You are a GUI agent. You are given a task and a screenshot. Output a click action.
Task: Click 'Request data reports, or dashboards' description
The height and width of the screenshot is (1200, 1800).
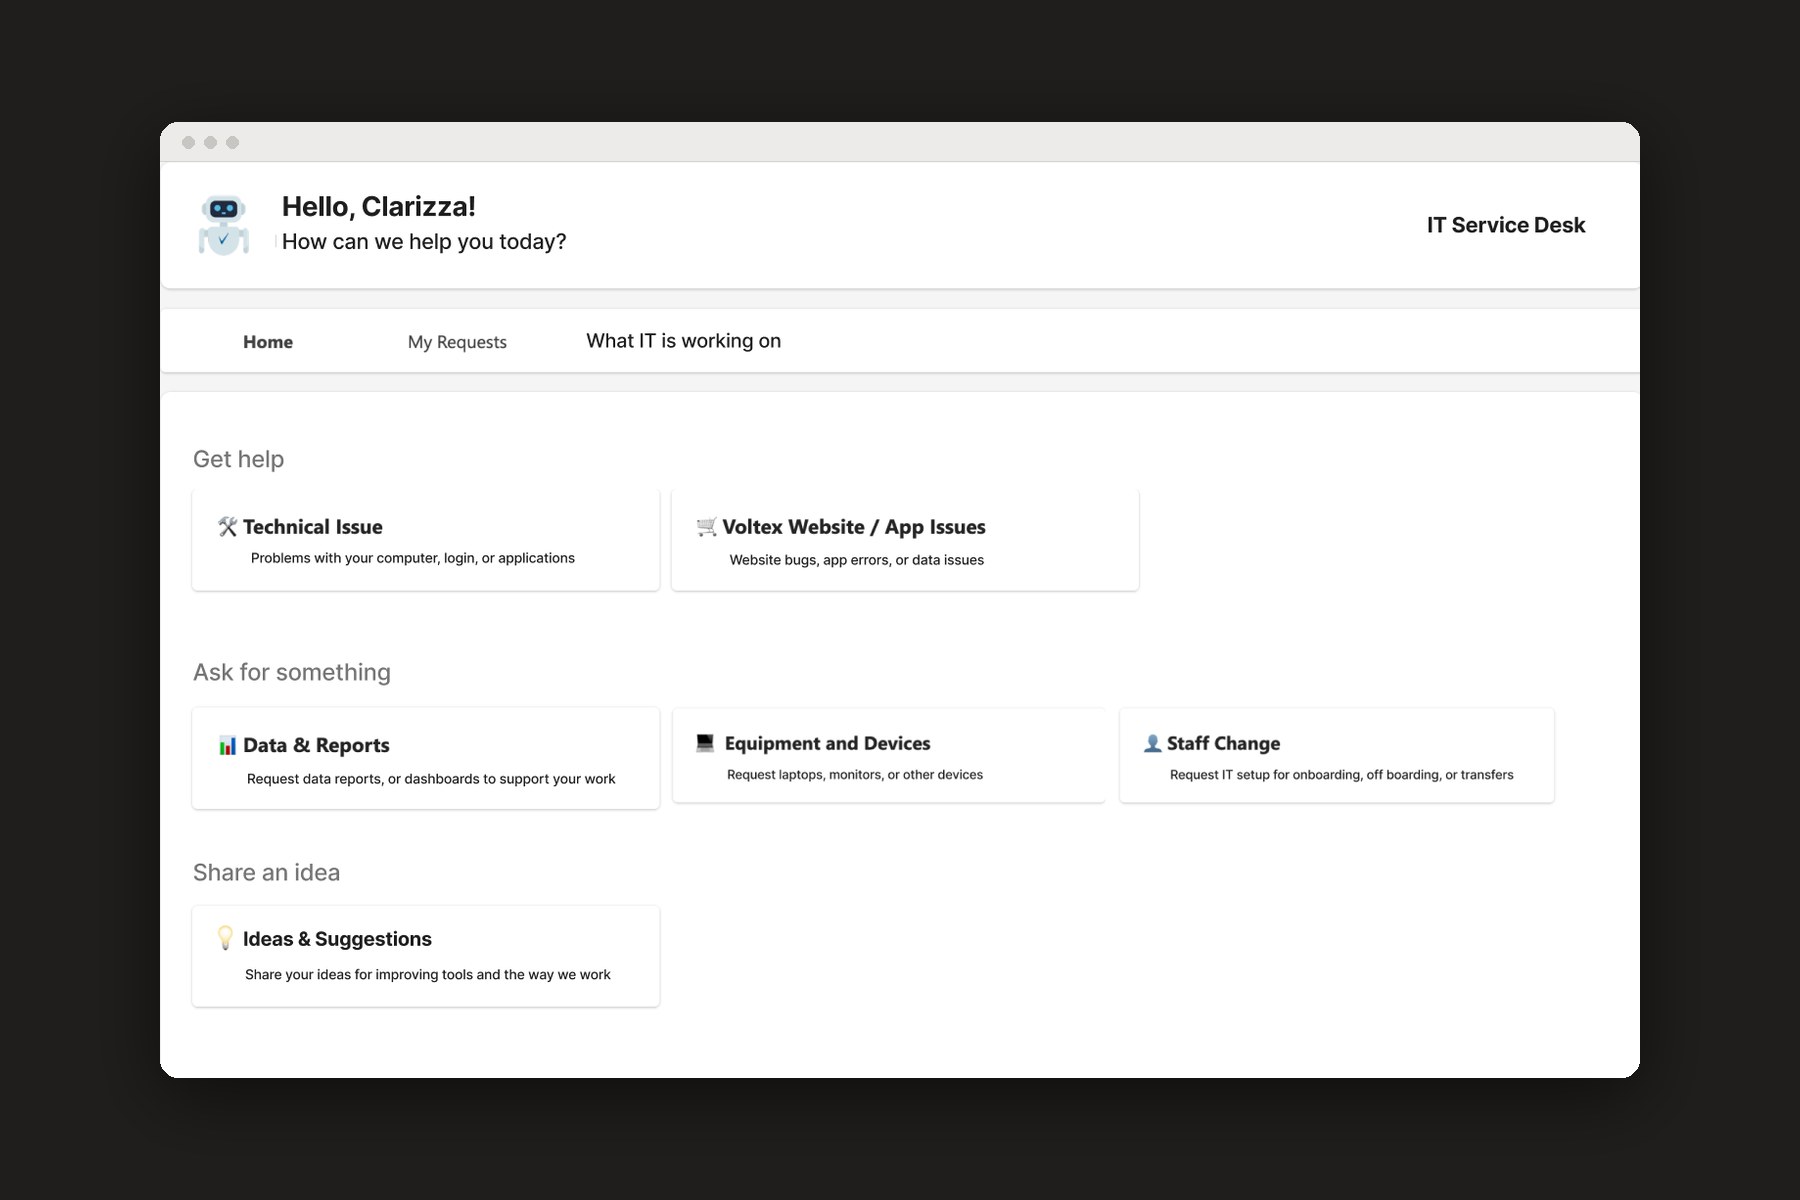431,779
